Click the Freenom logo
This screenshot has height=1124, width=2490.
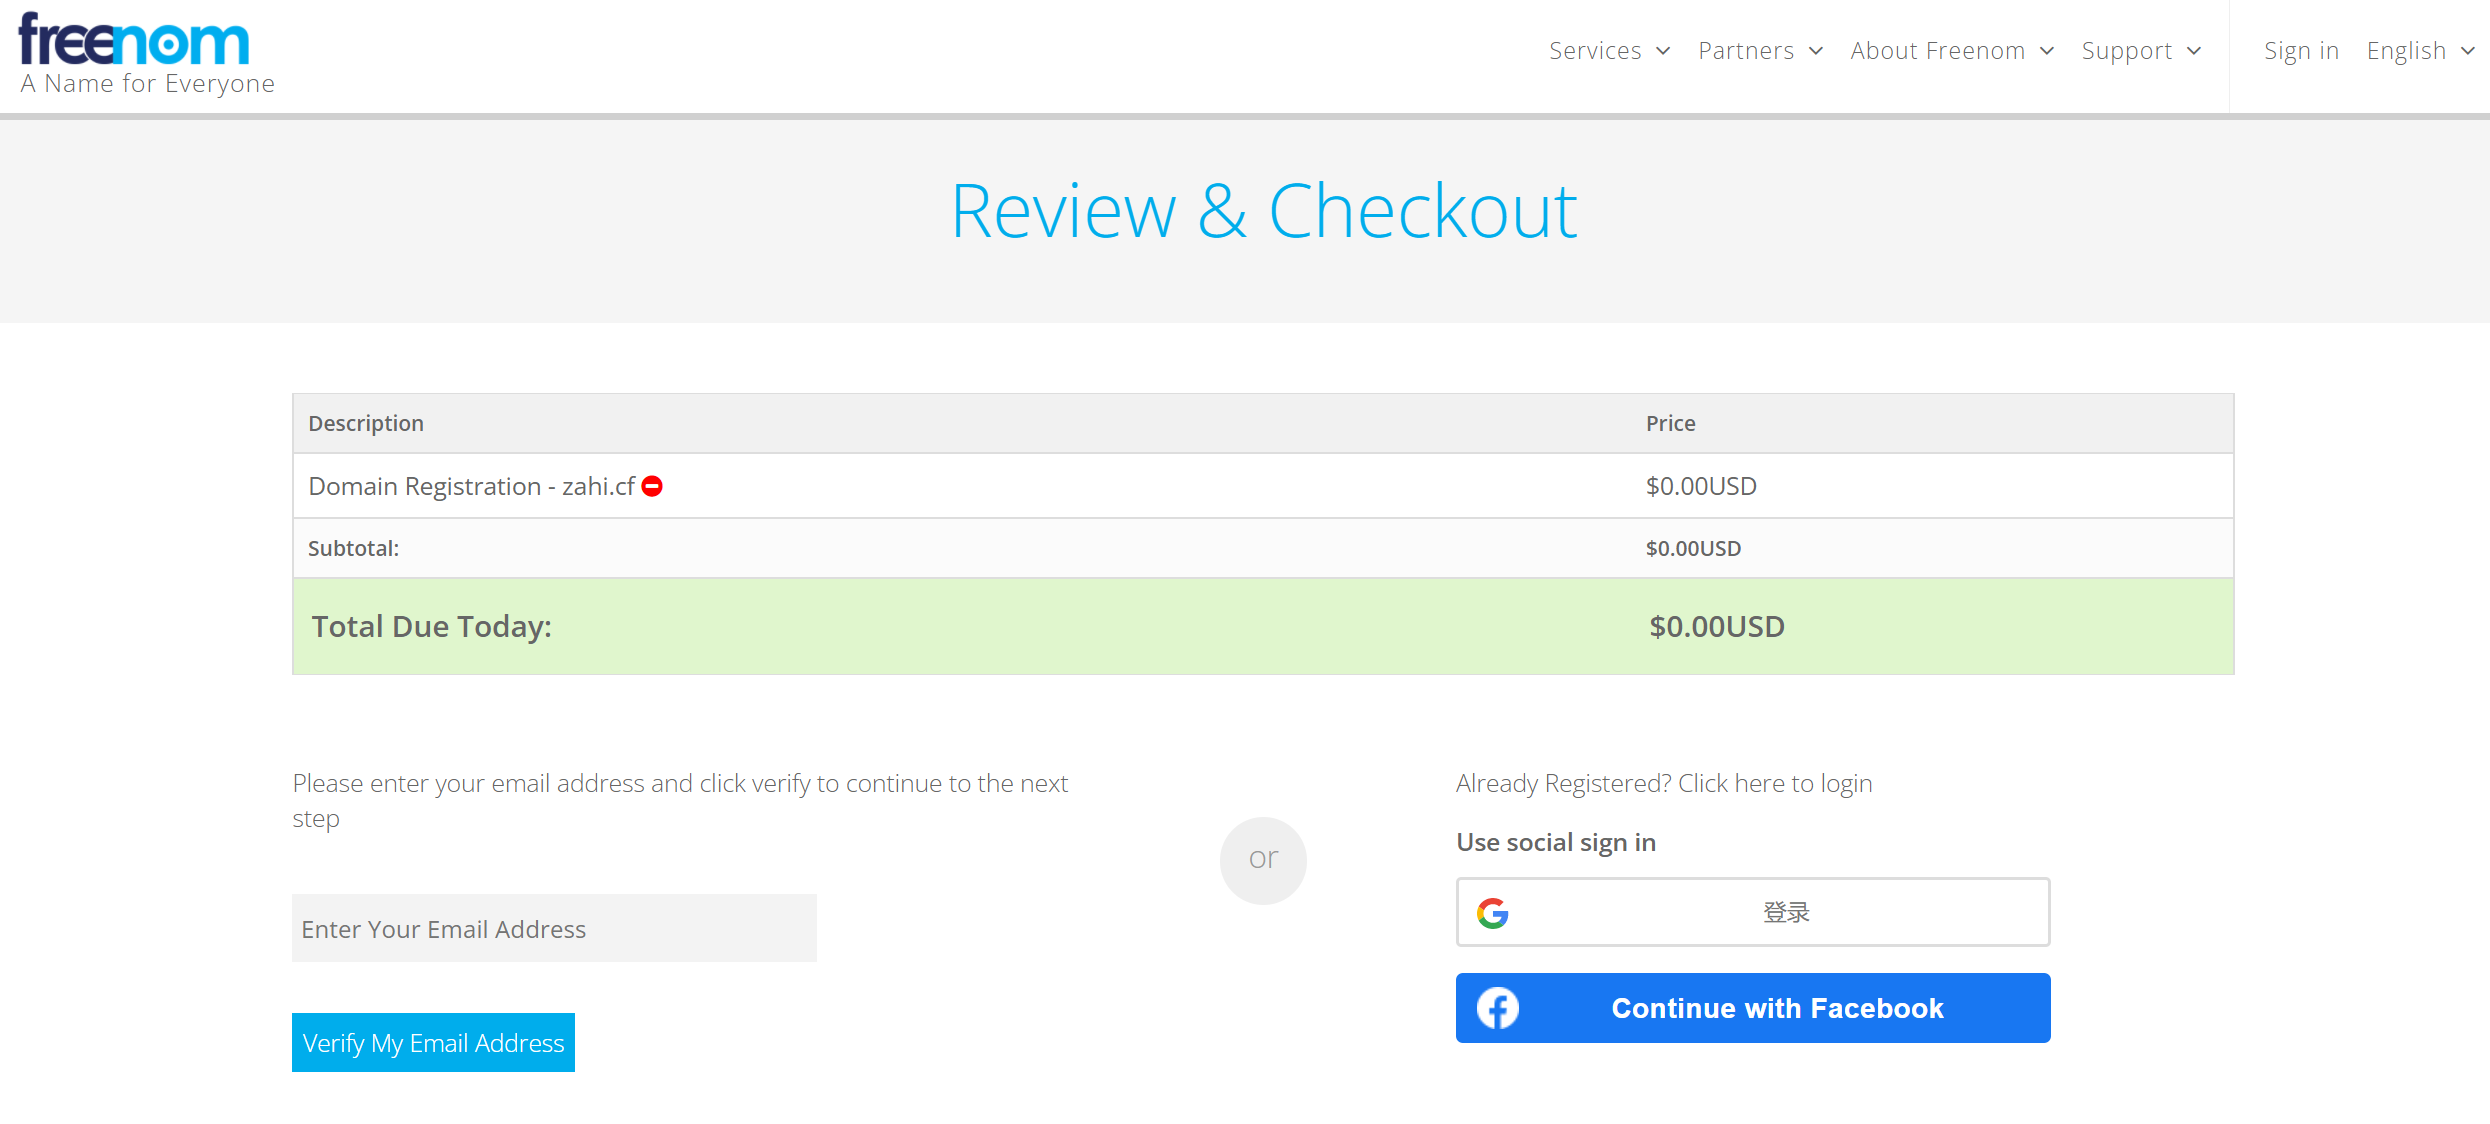click(x=134, y=40)
